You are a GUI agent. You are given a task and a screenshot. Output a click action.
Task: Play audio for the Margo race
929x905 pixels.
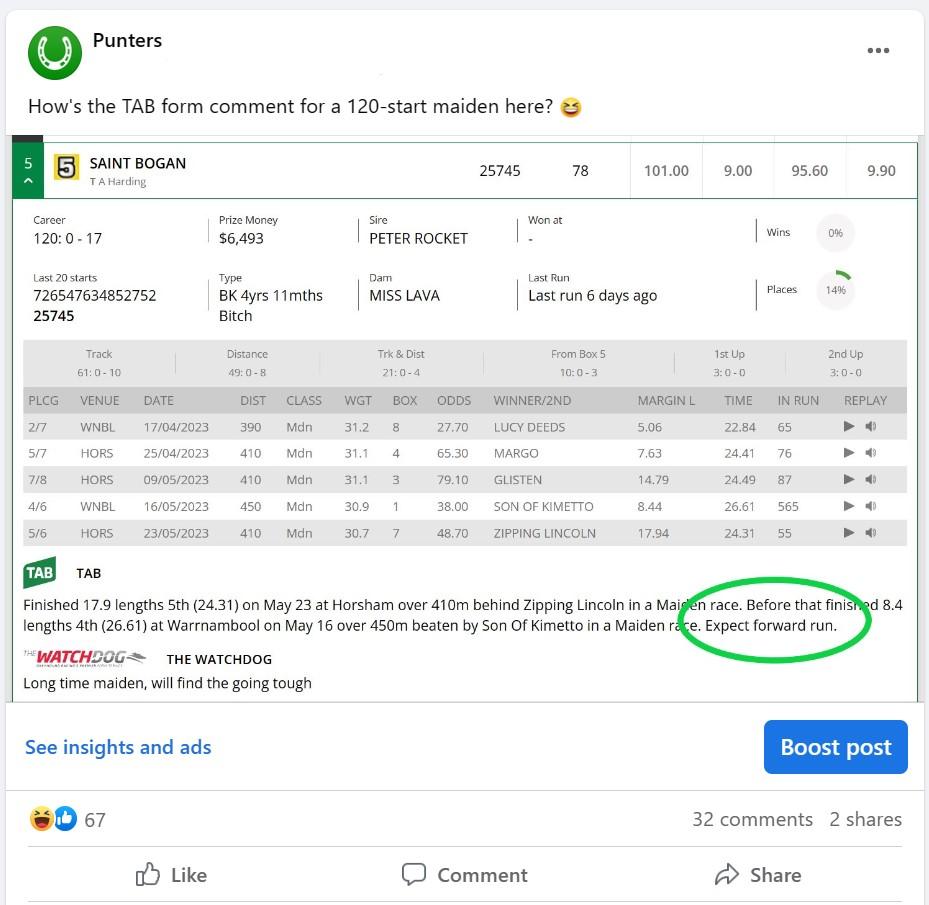tap(870, 453)
